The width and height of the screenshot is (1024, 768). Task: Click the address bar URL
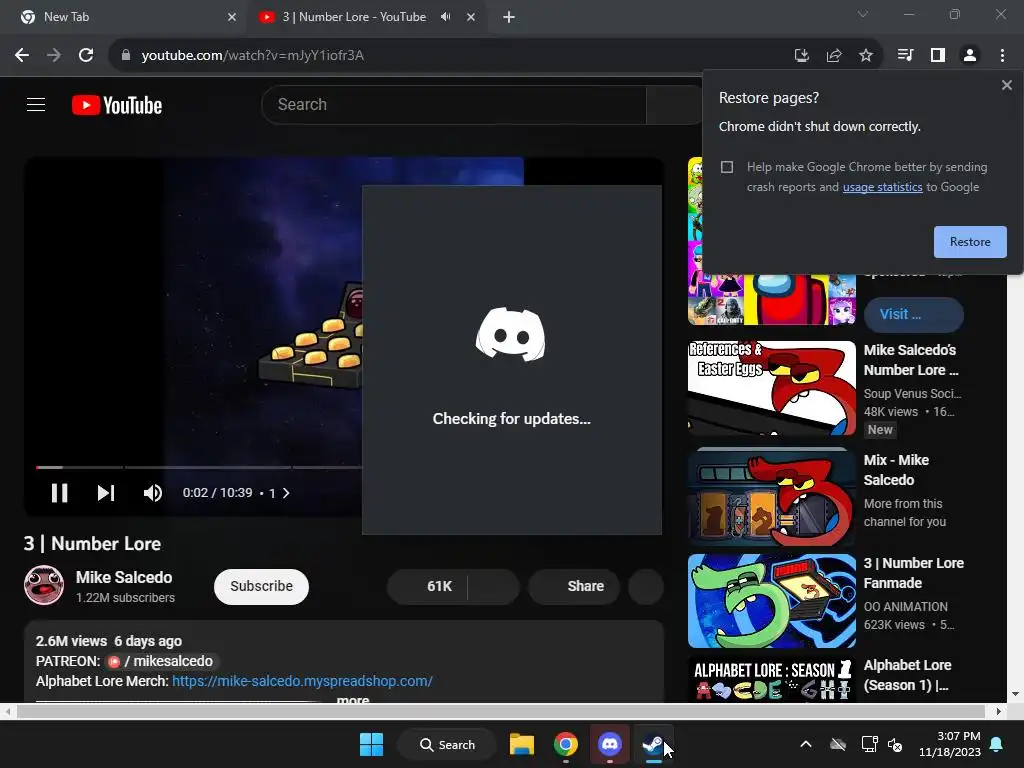(x=253, y=56)
